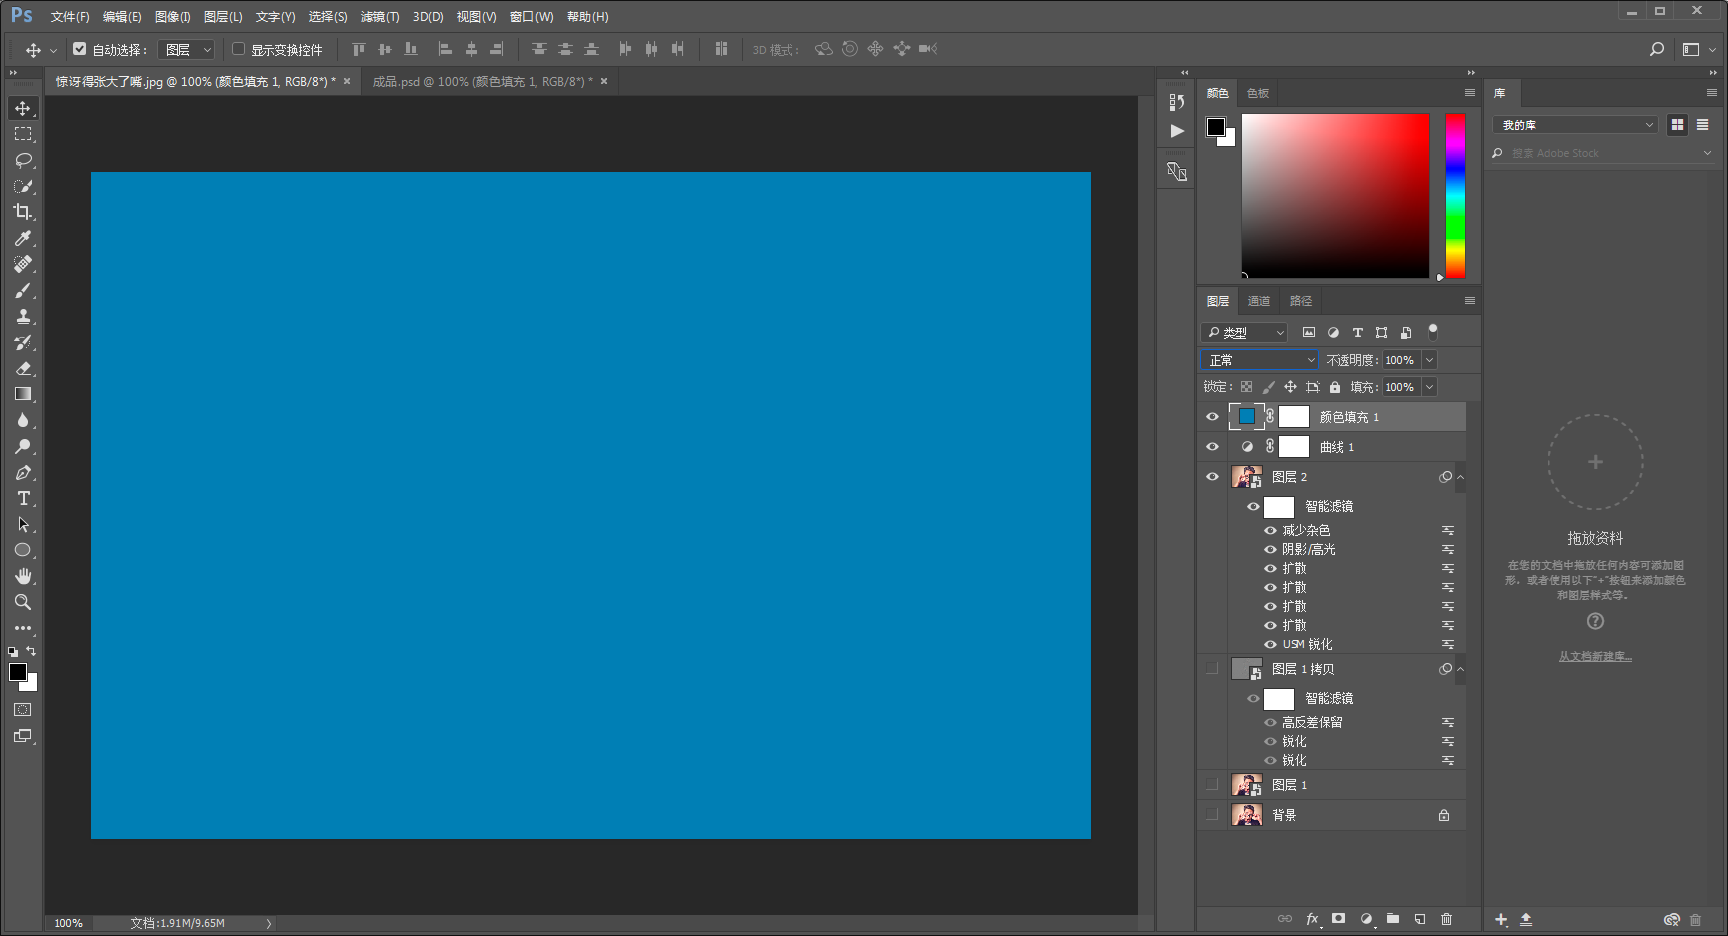Switch to the 通道 tab
Image resolution: width=1728 pixels, height=936 pixels.
pyautogui.click(x=1259, y=301)
